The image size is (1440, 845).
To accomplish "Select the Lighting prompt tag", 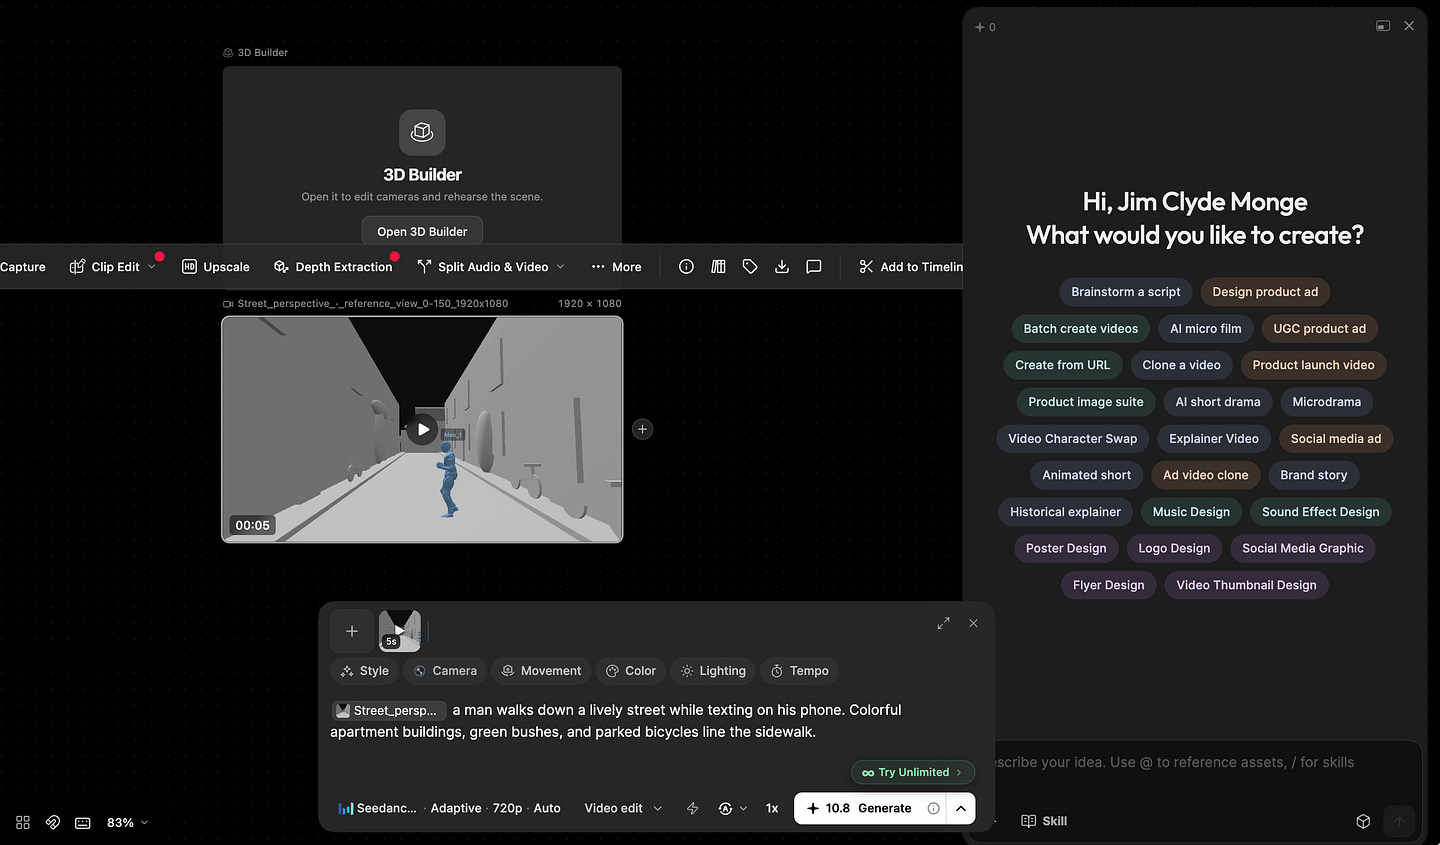I will [713, 671].
